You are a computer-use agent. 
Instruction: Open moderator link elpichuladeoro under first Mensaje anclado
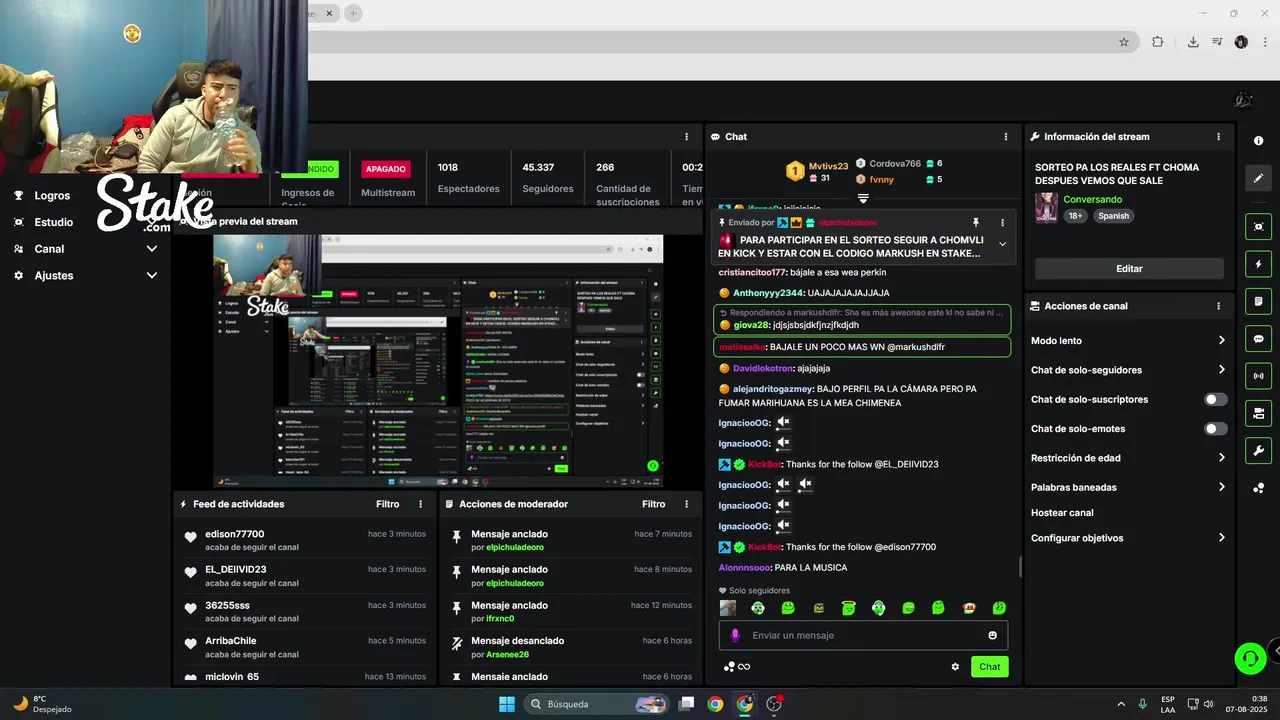[x=515, y=548]
